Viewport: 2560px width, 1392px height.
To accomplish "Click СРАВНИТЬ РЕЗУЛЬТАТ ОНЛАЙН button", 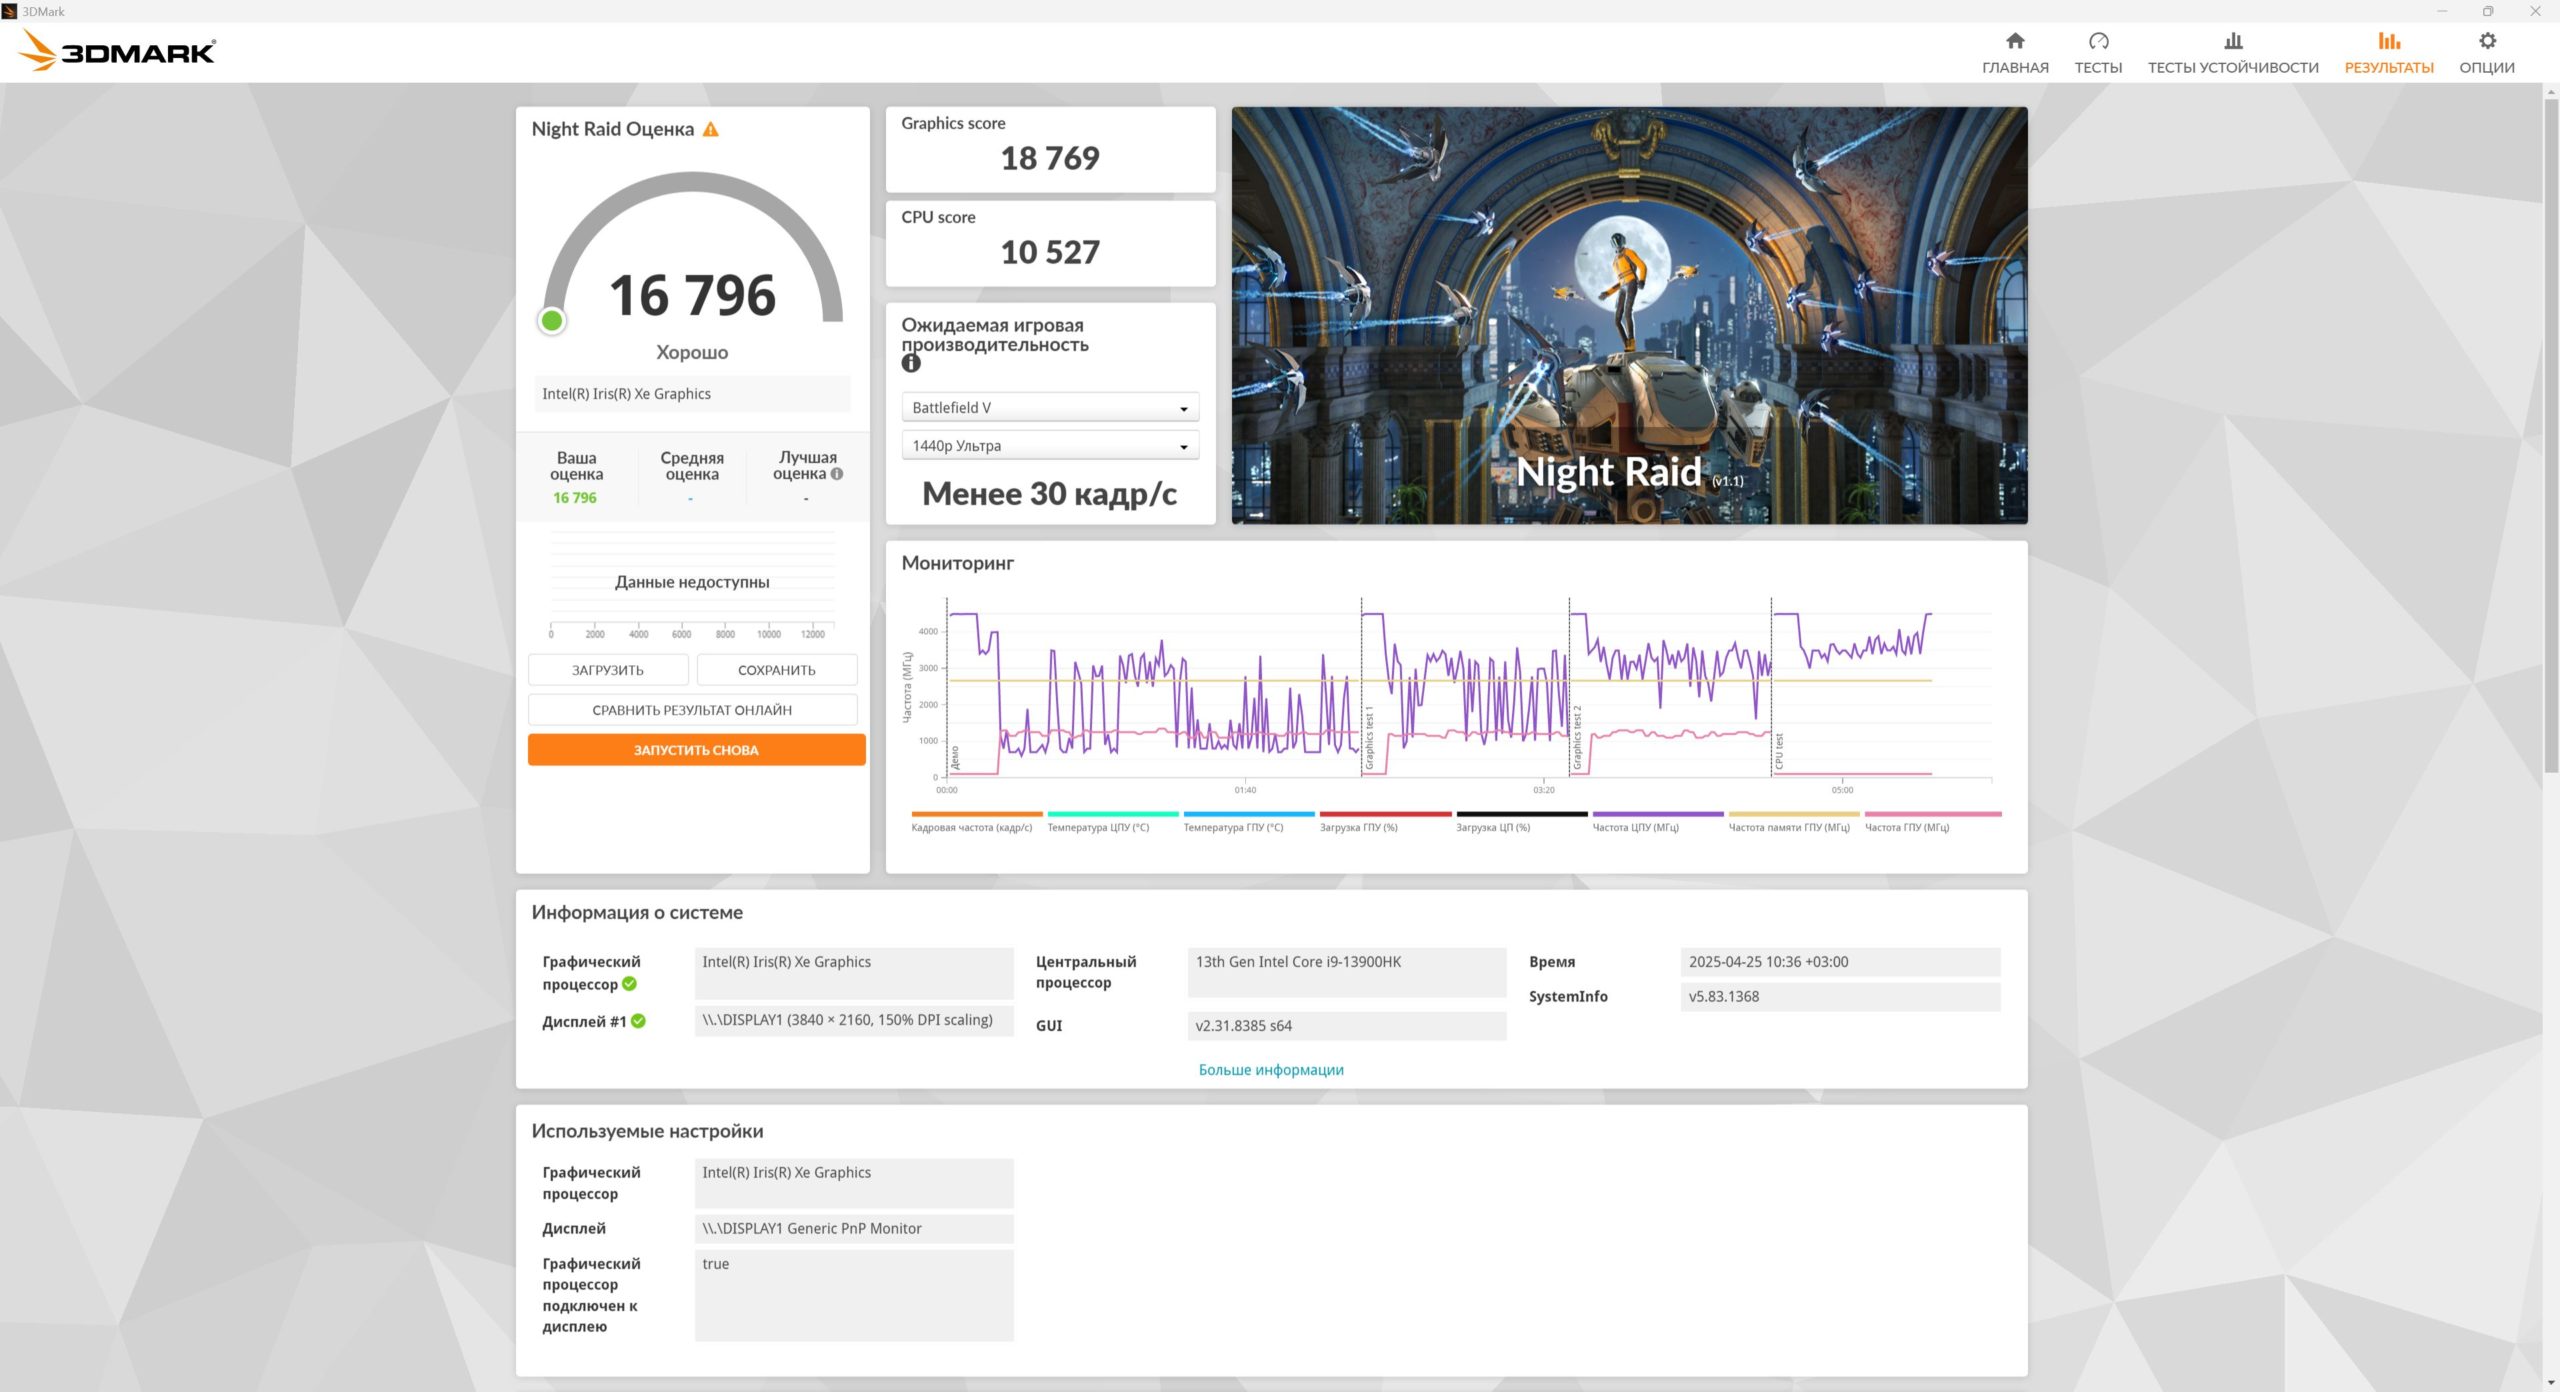I will click(692, 710).
